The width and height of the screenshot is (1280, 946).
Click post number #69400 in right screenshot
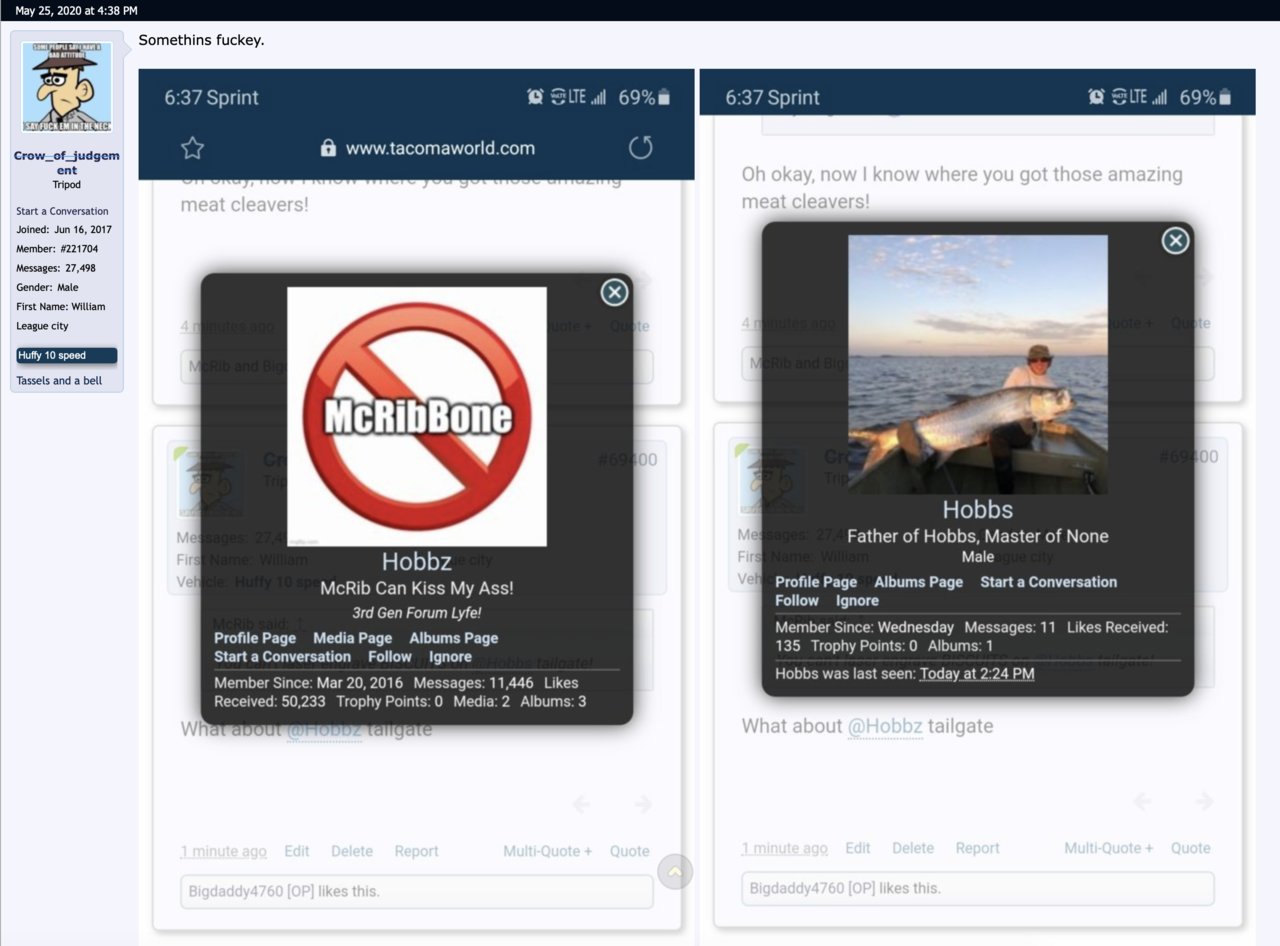[1188, 457]
